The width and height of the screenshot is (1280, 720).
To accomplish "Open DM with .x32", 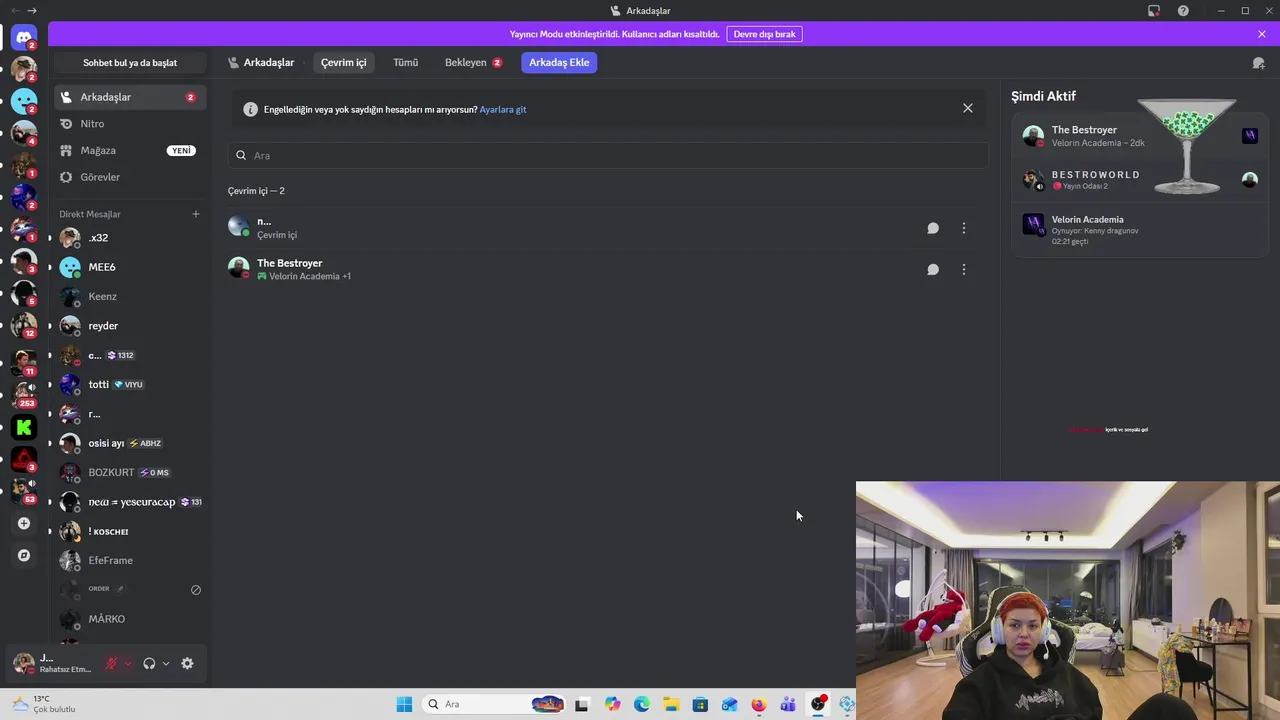I will [x=130, y=238].
